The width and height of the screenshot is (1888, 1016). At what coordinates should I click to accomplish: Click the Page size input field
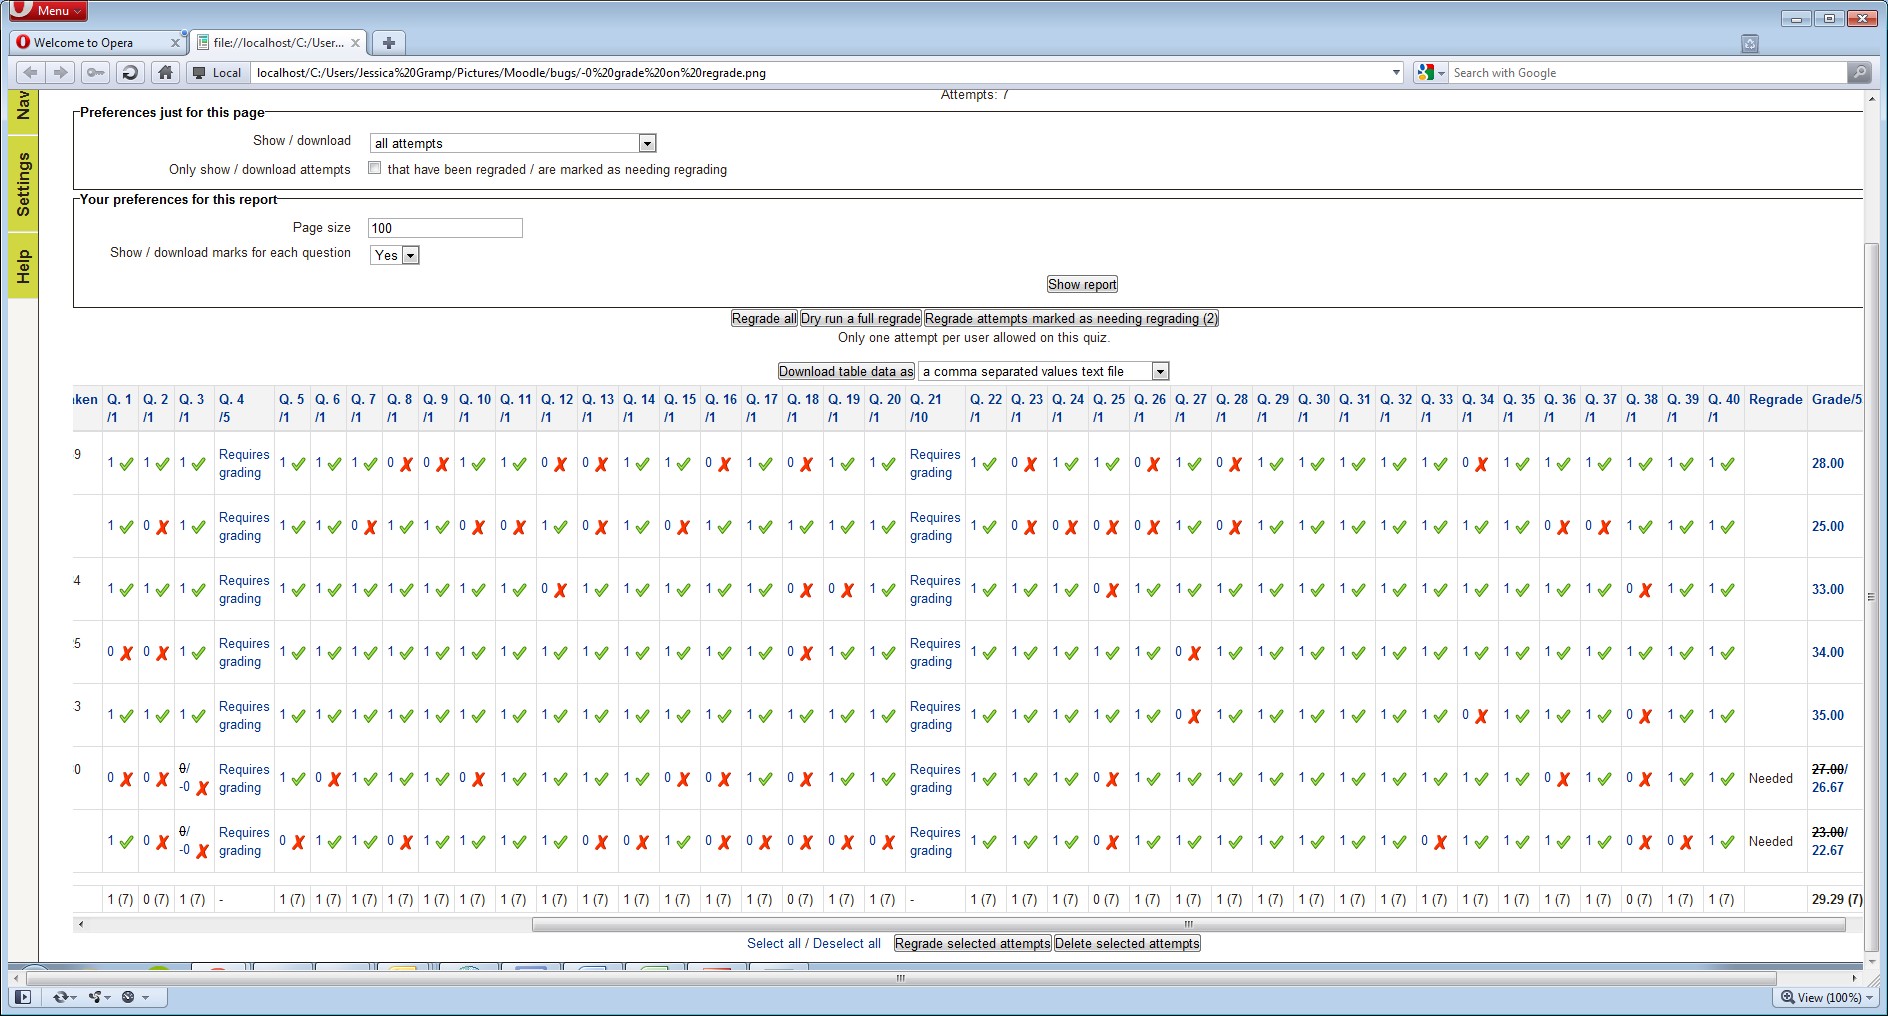coord(445,228)
